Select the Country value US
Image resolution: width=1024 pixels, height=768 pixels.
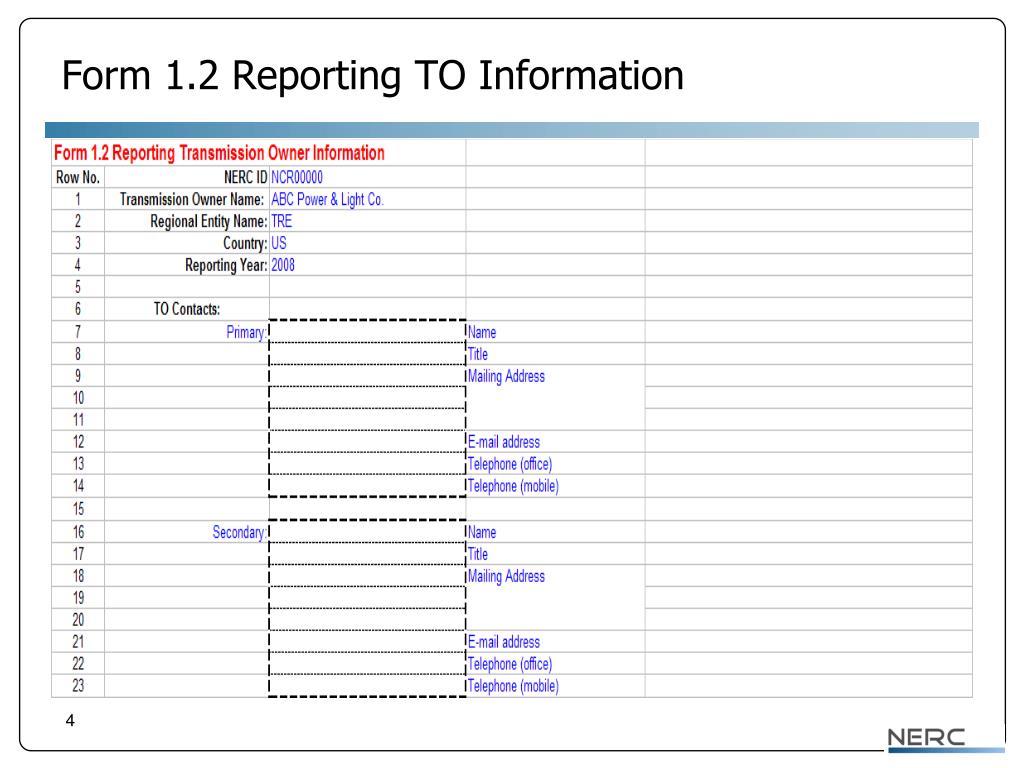point(279,243)
